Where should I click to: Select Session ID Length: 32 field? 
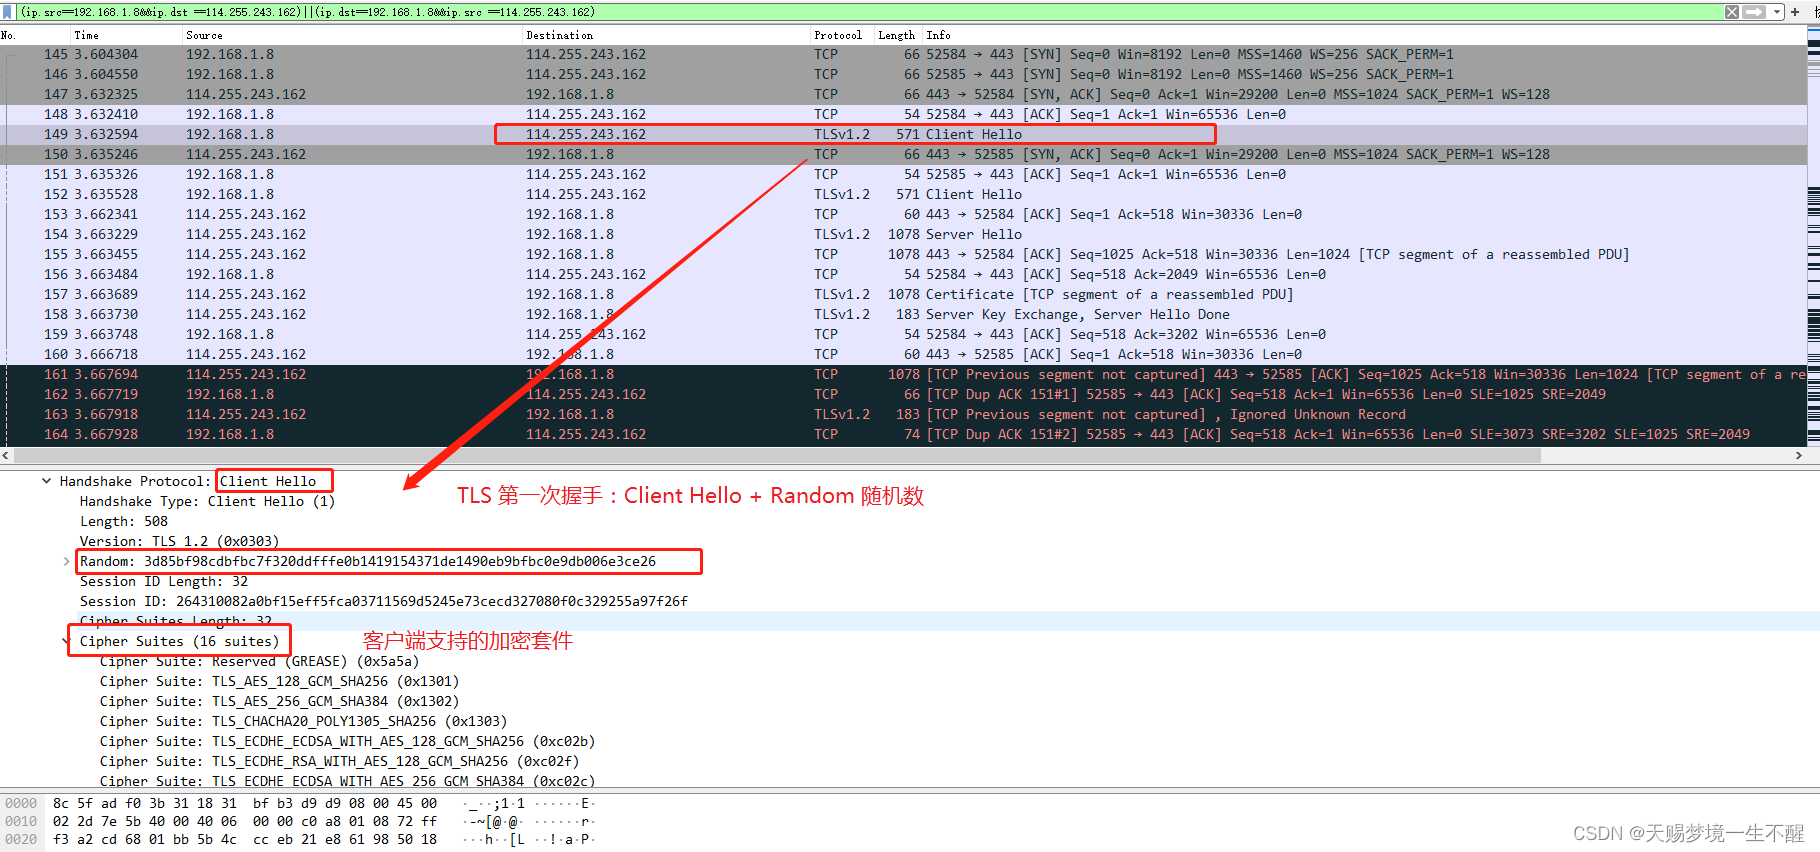(164, 581)
